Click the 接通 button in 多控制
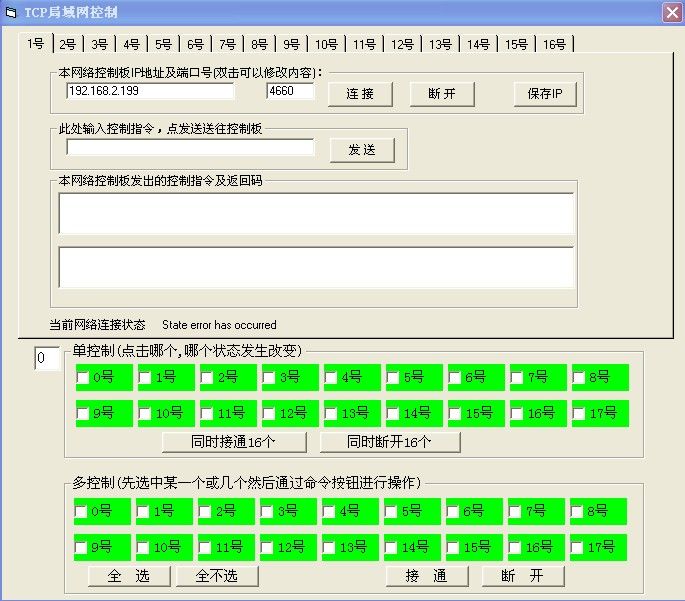Image resolution: width=685 pixels, height=601 pixels. pos(427,576)
